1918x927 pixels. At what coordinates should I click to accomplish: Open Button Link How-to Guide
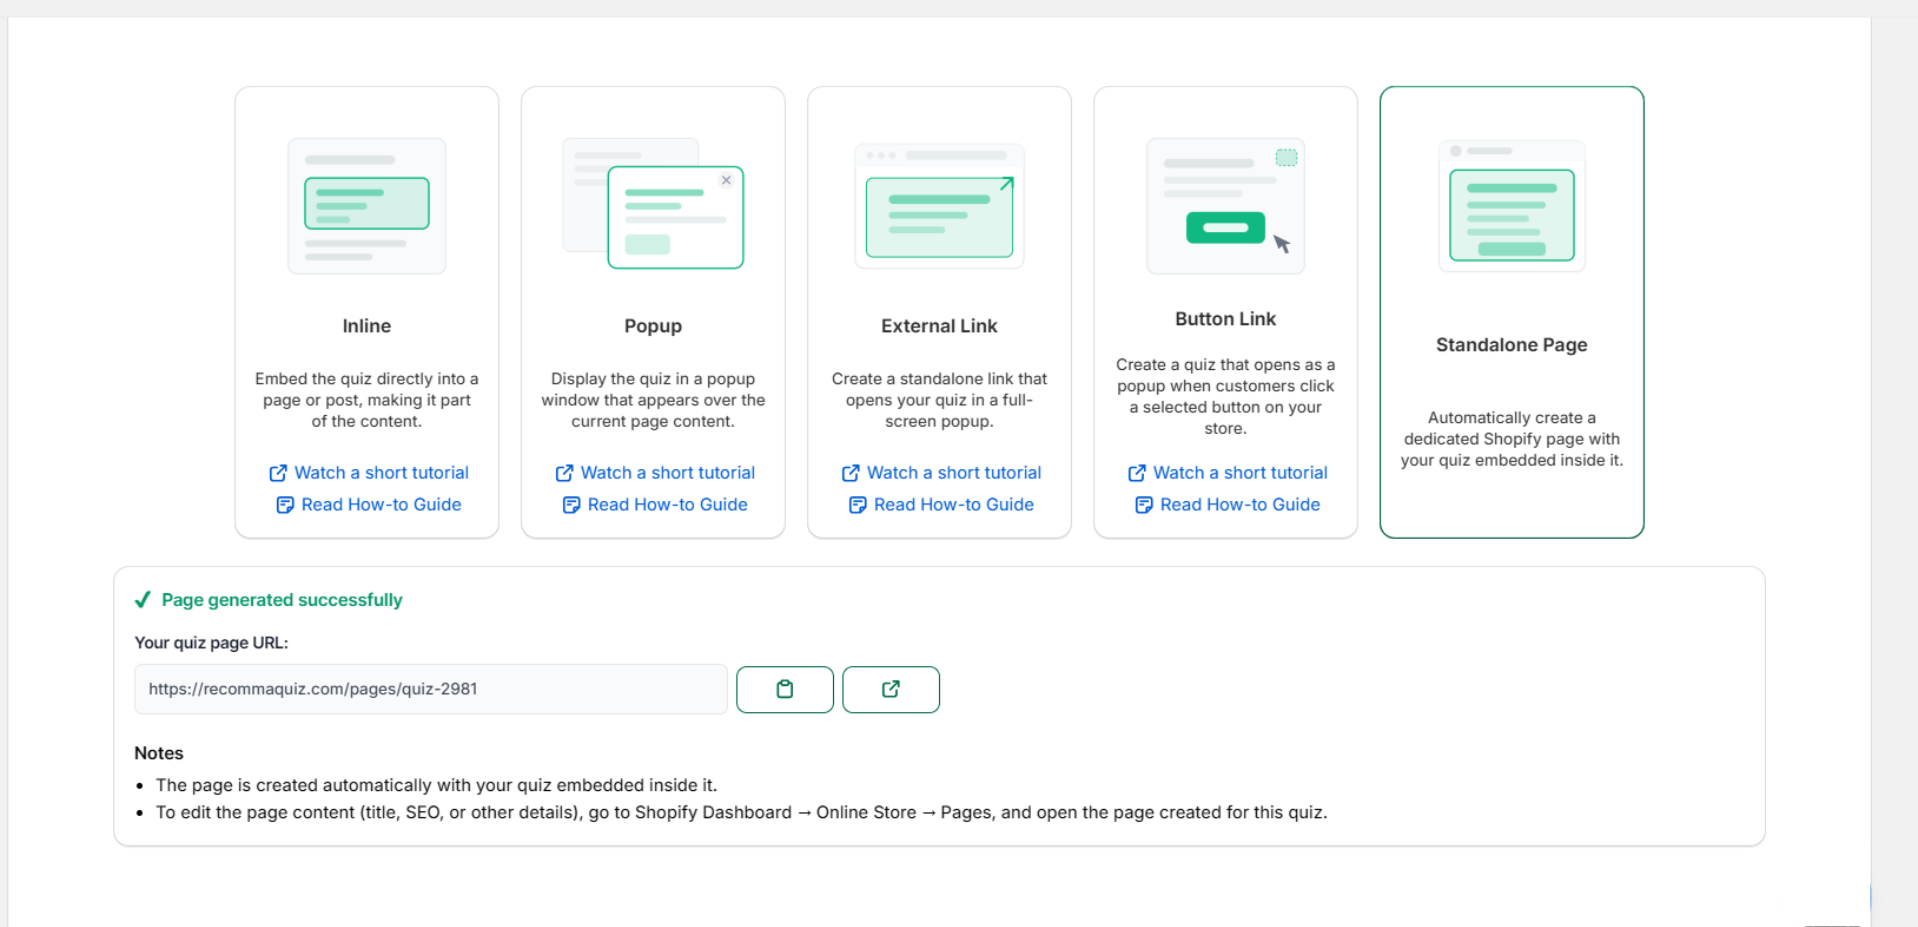click(x=1227, y=505)
